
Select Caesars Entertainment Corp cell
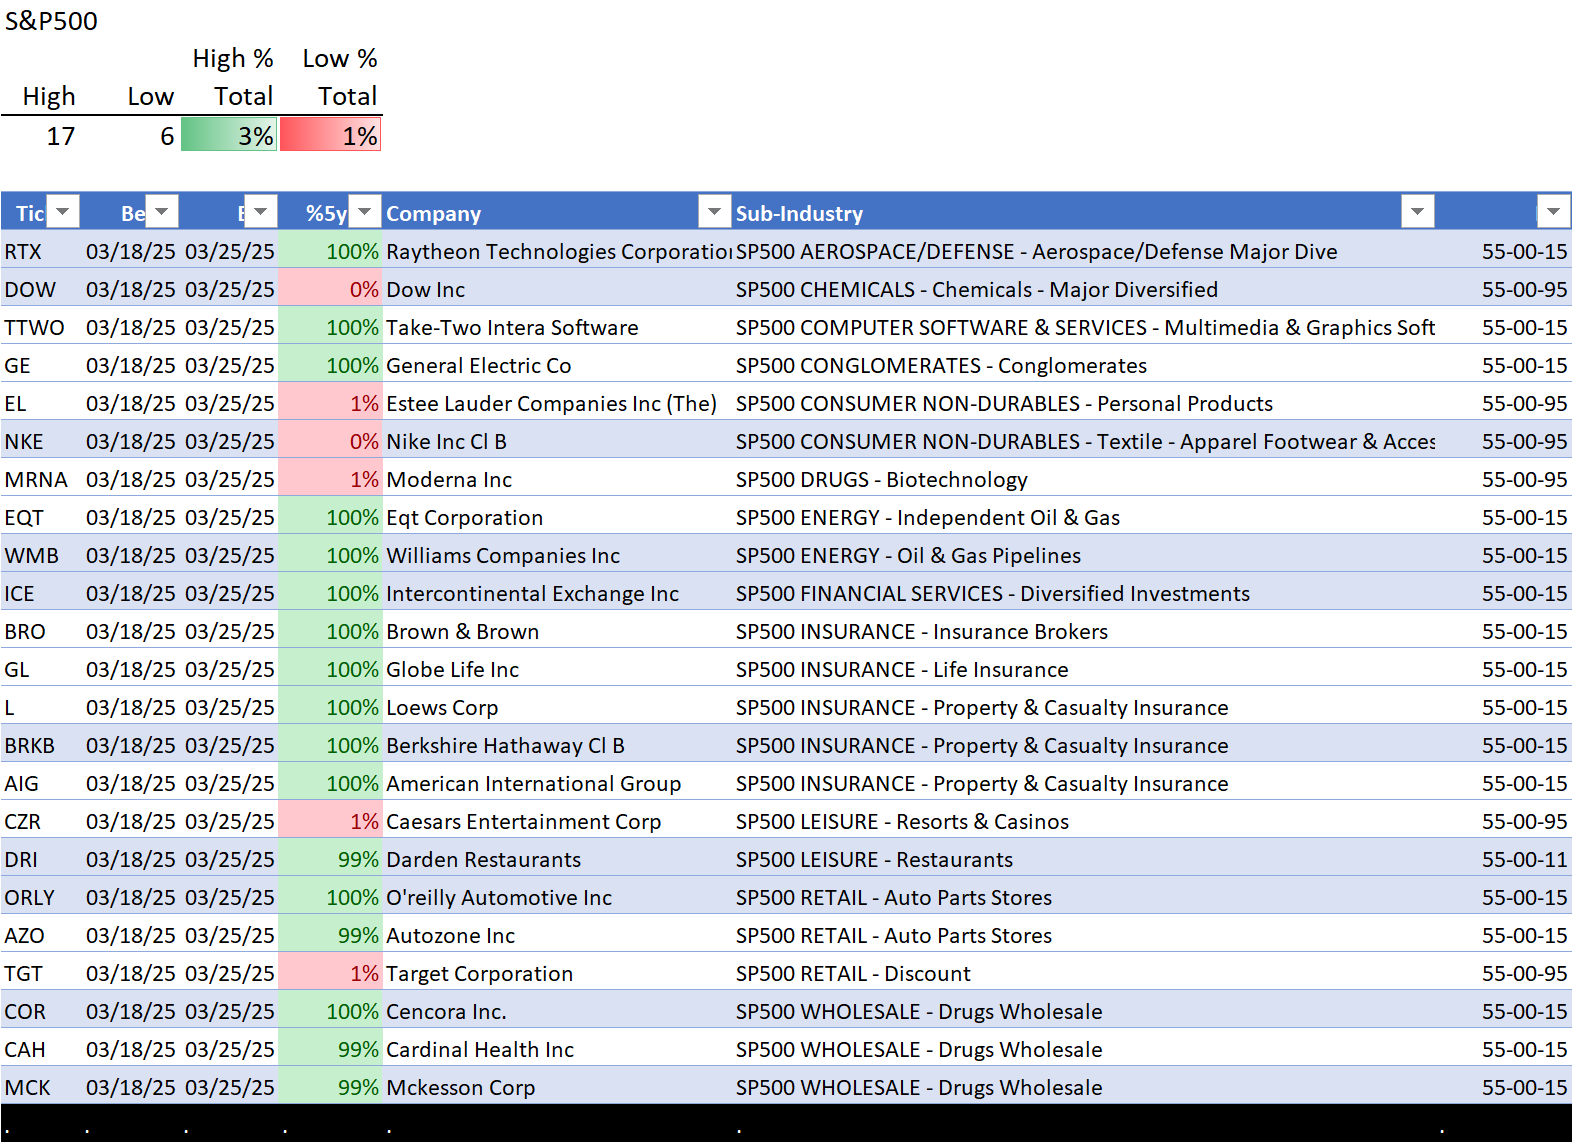point(557,821)
